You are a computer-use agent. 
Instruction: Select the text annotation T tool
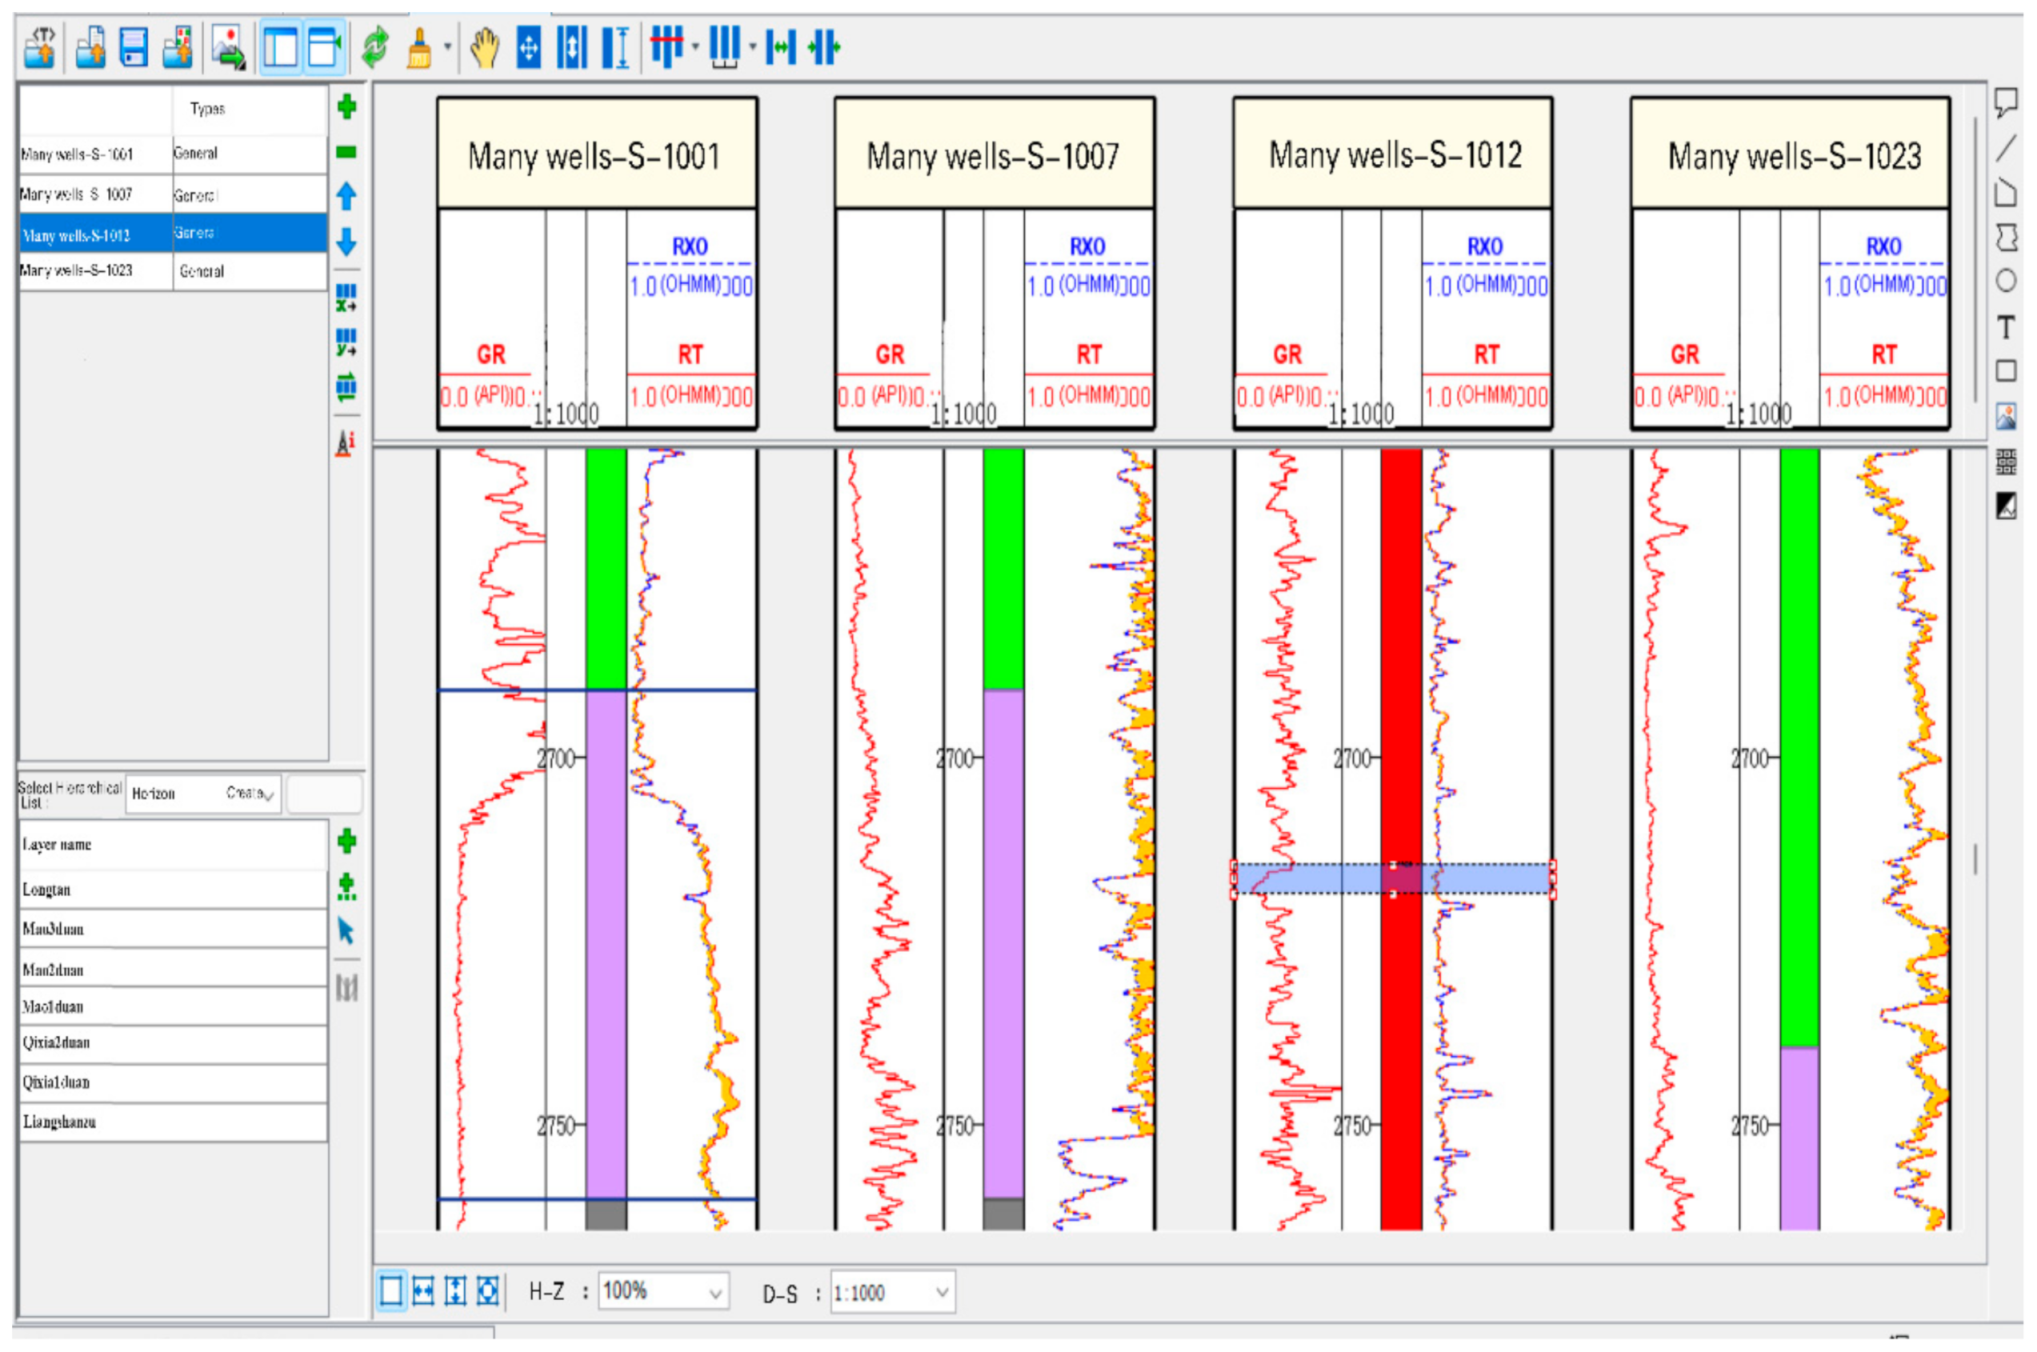tap(2005, 327)
